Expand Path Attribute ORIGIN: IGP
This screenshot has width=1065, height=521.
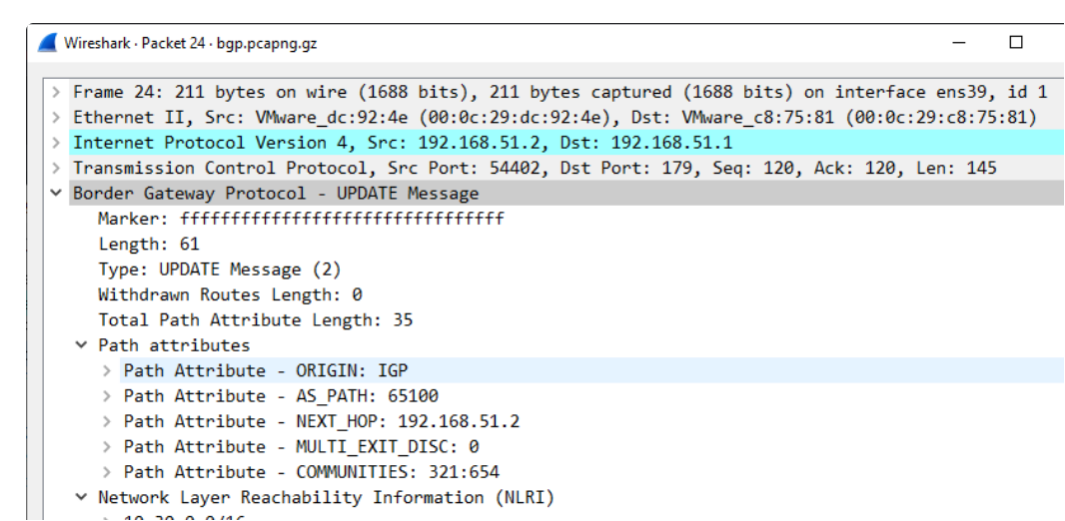click(x=108, y=371)
